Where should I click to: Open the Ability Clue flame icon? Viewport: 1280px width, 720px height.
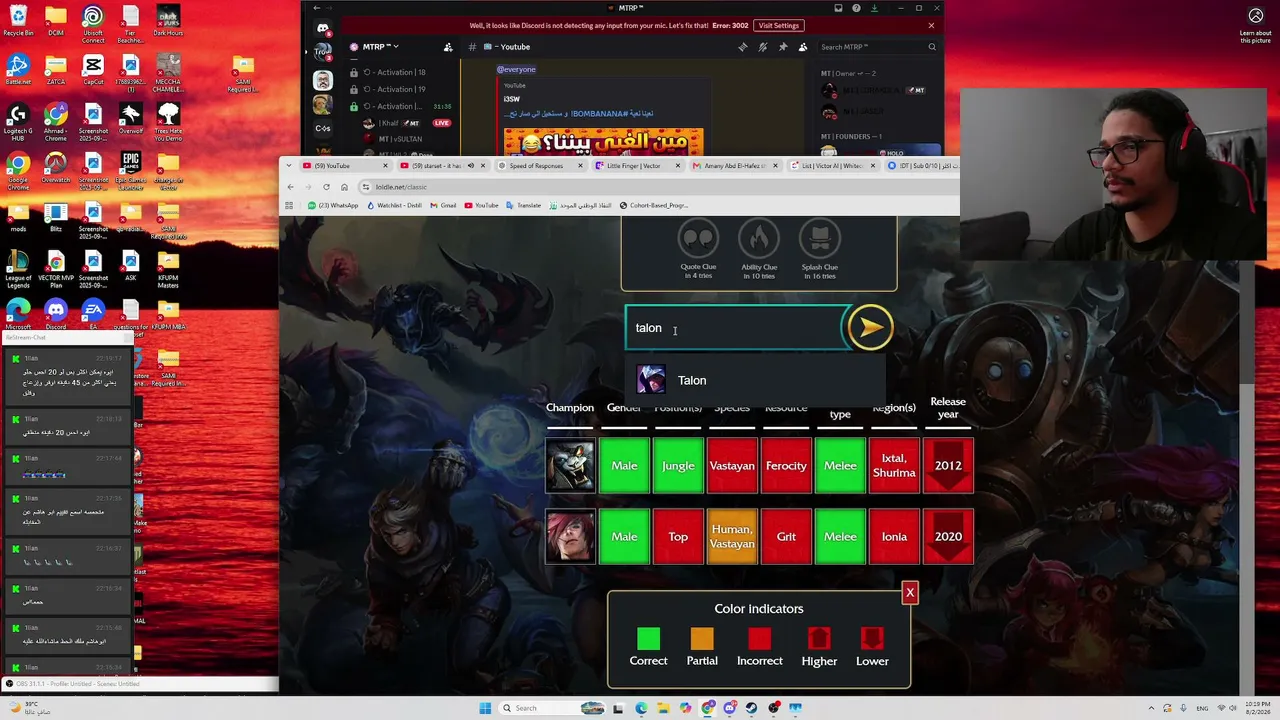point(759,240)
